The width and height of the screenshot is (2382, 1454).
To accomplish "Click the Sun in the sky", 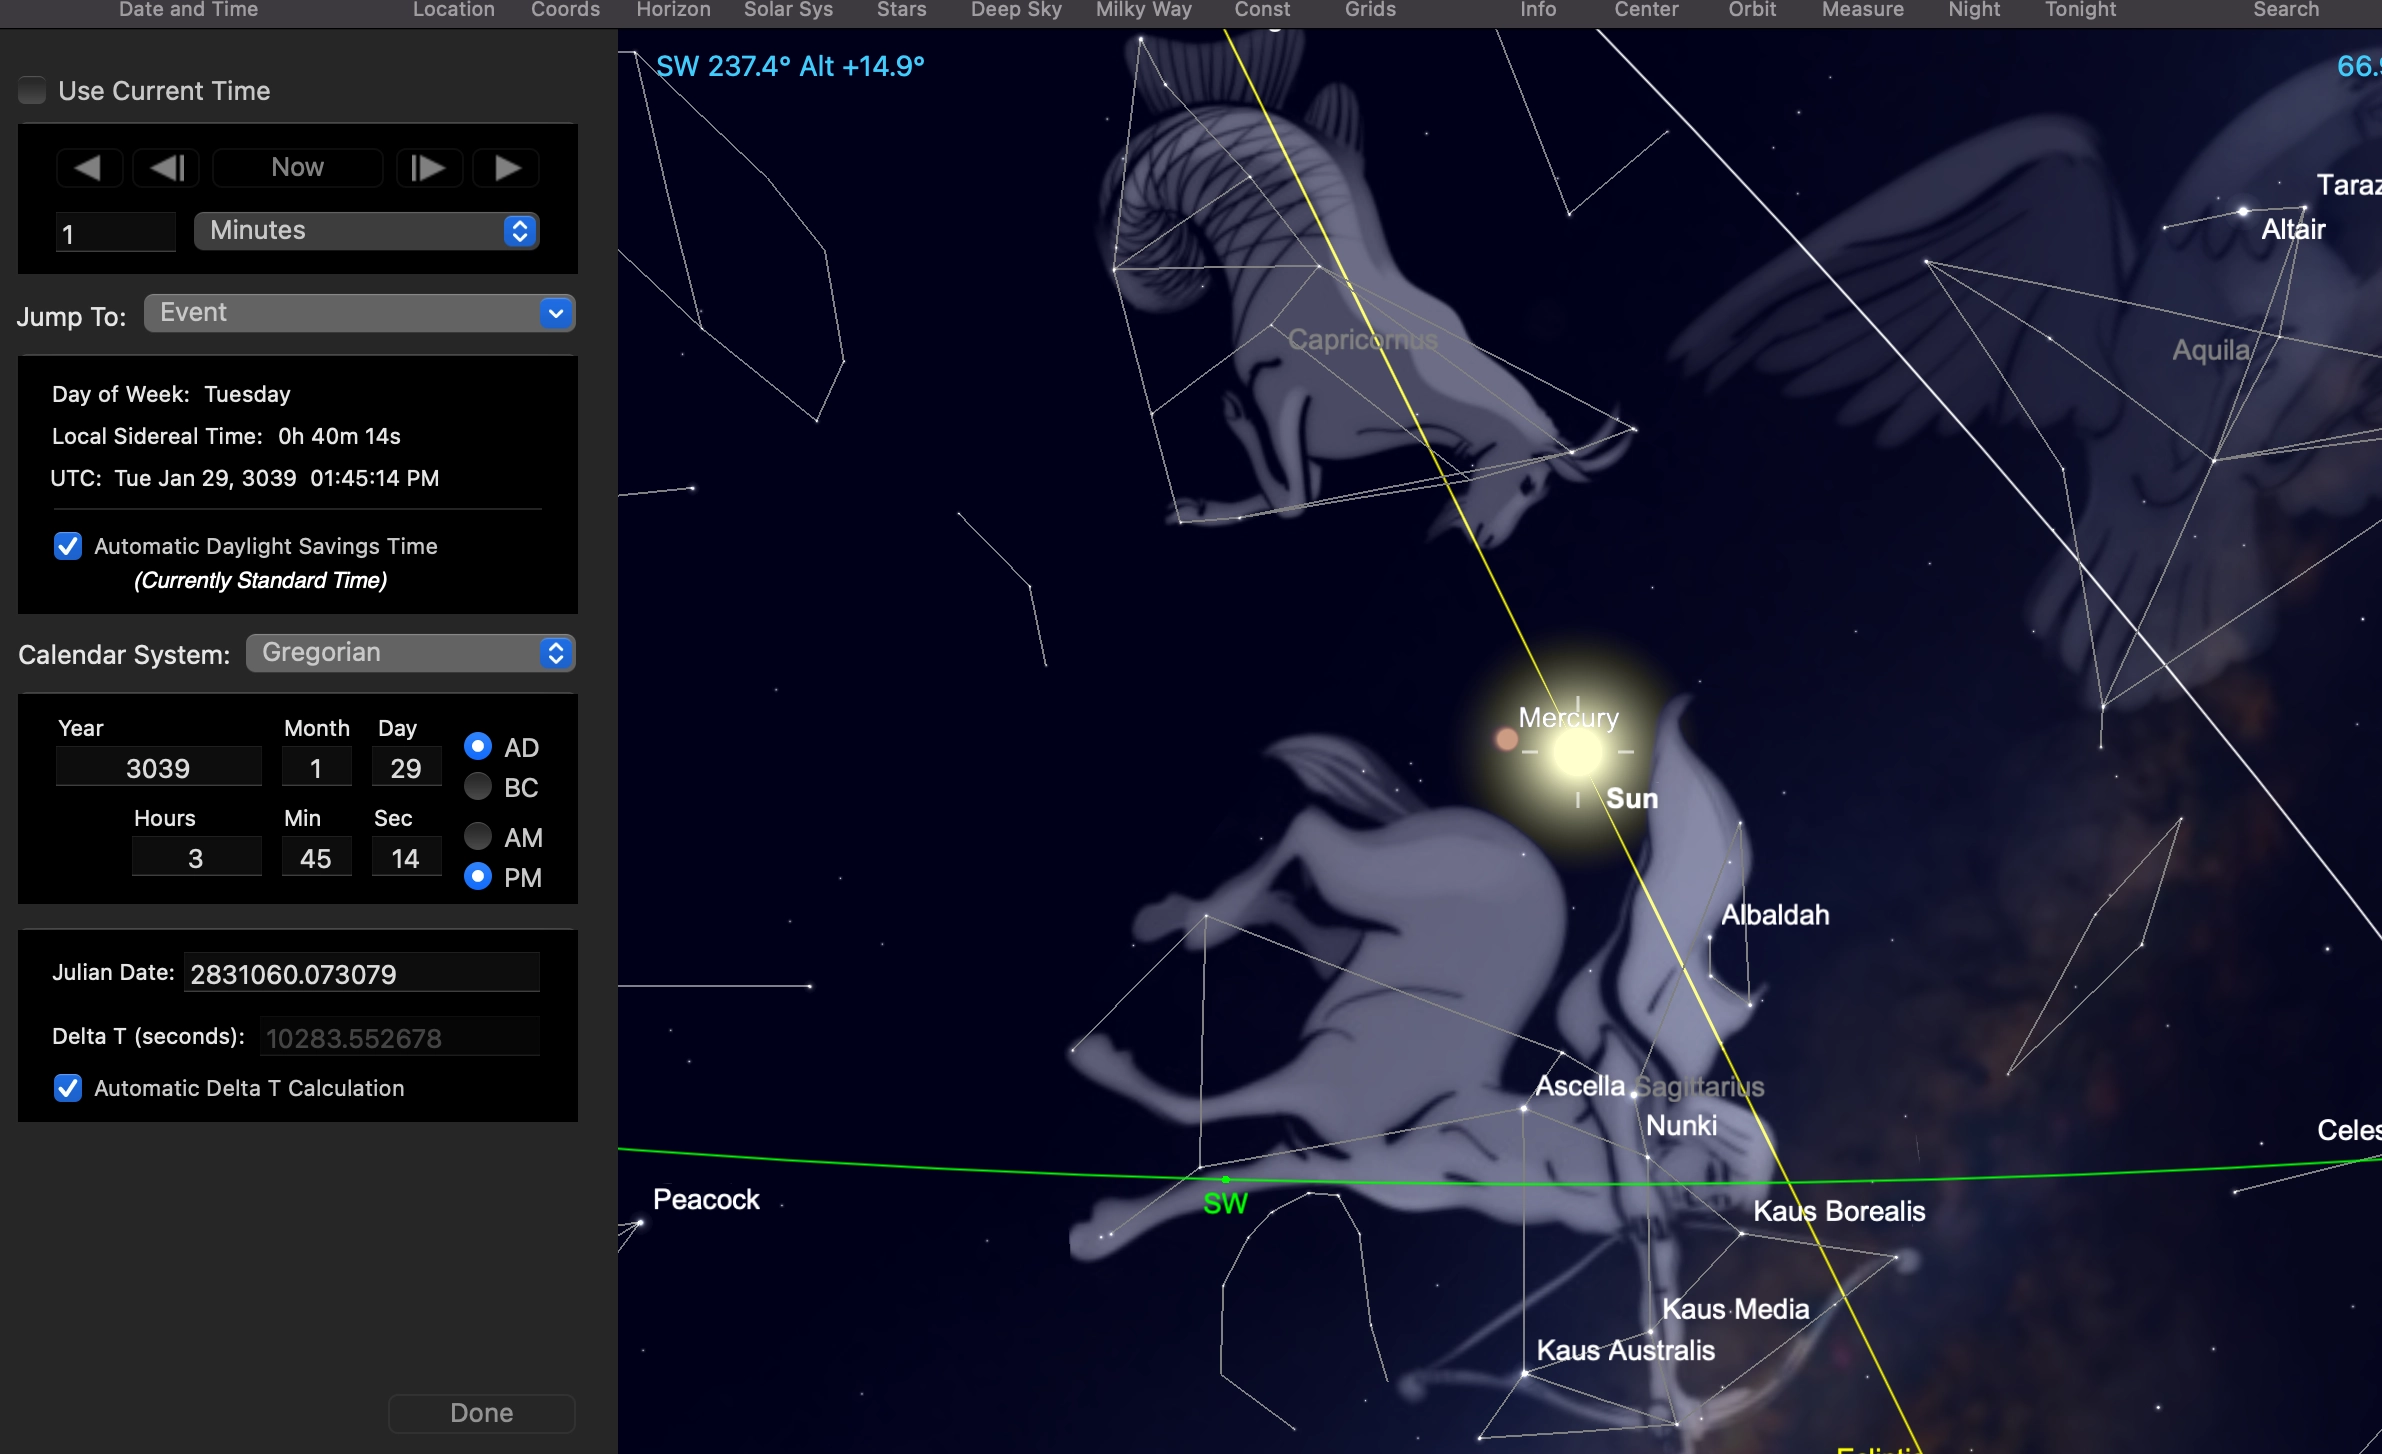I will pyautogui.click(x=1577, y=752).
